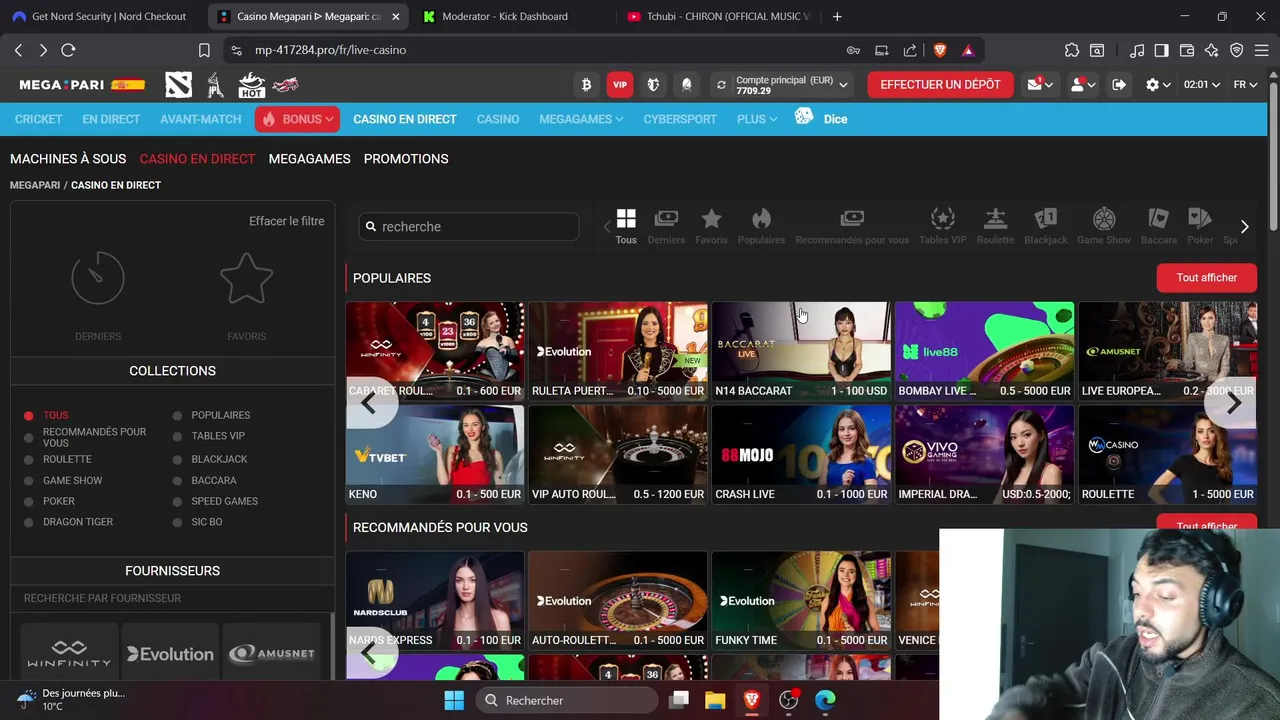
Task: Open the HOT games icon
Action: coord(251,86)
